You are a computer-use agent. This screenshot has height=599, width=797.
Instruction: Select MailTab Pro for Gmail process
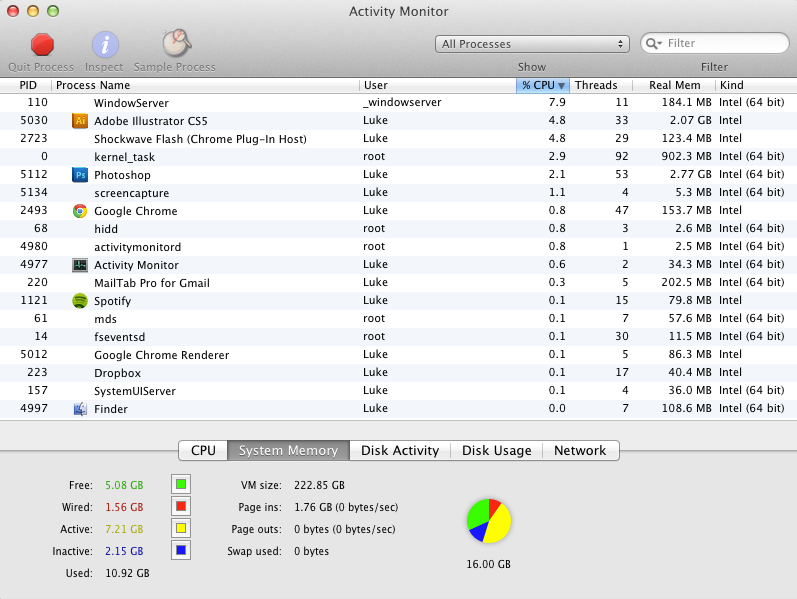pos(398,282)
